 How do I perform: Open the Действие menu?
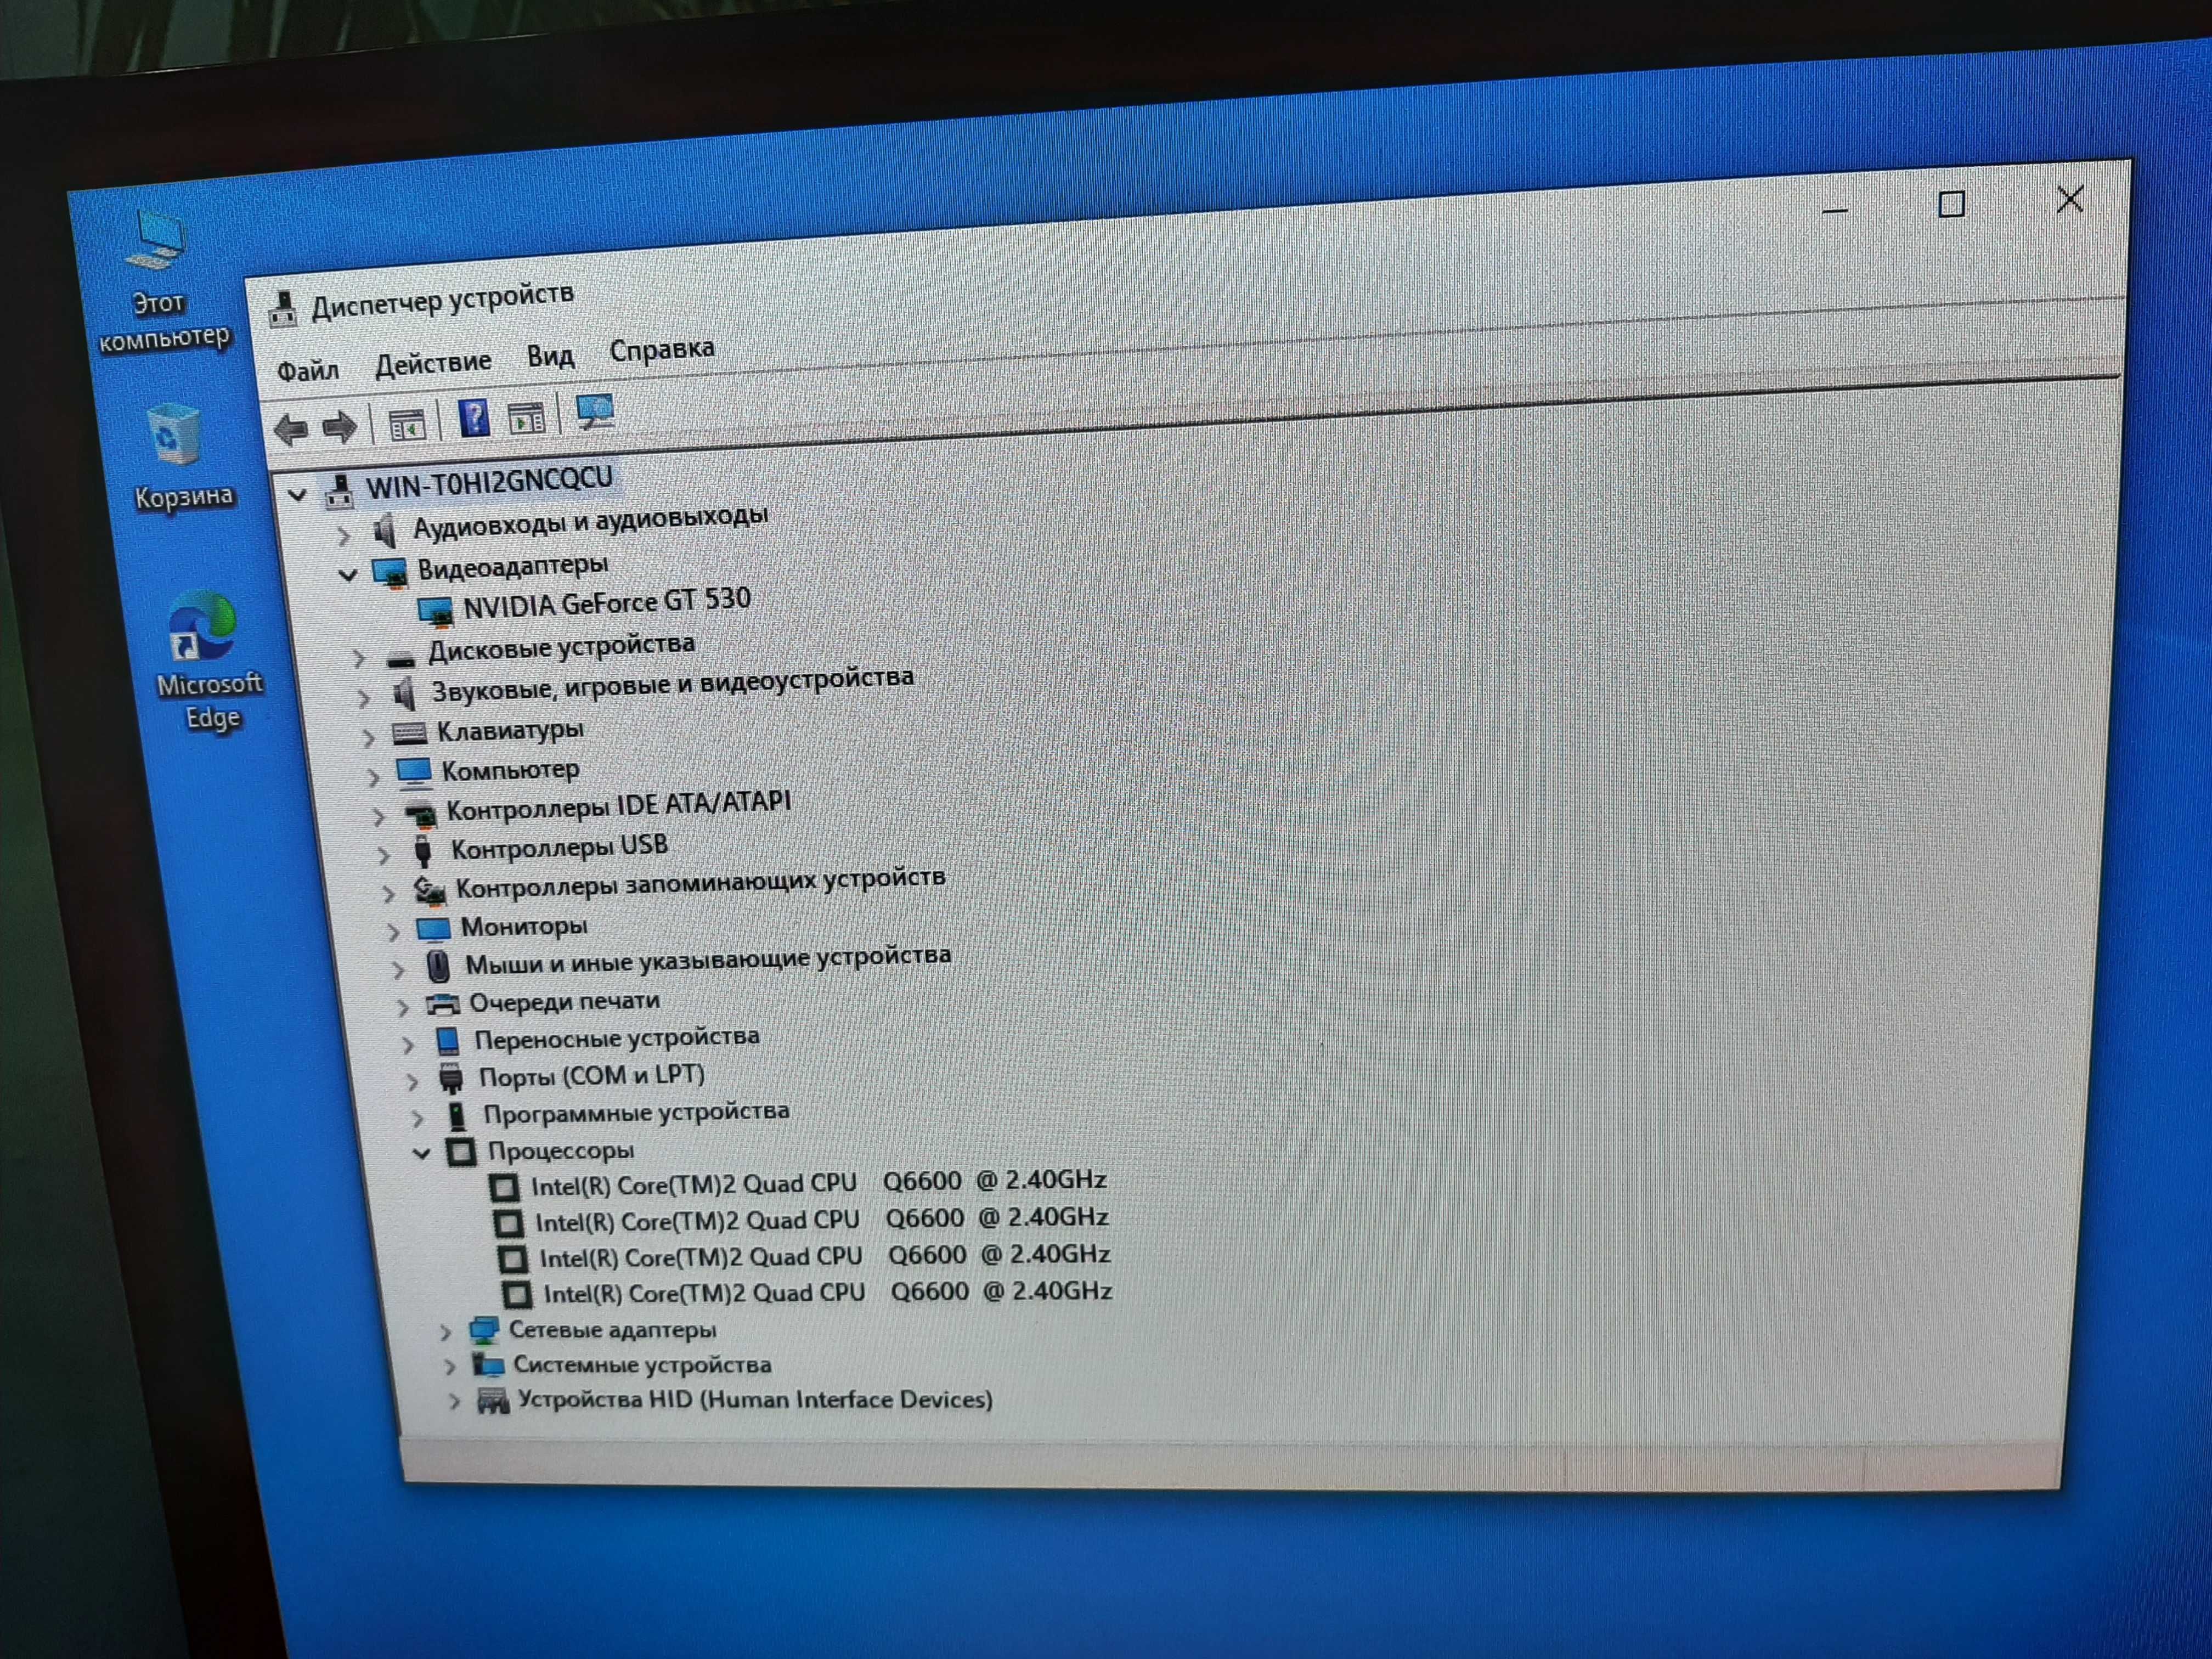[x=433, y=362]
